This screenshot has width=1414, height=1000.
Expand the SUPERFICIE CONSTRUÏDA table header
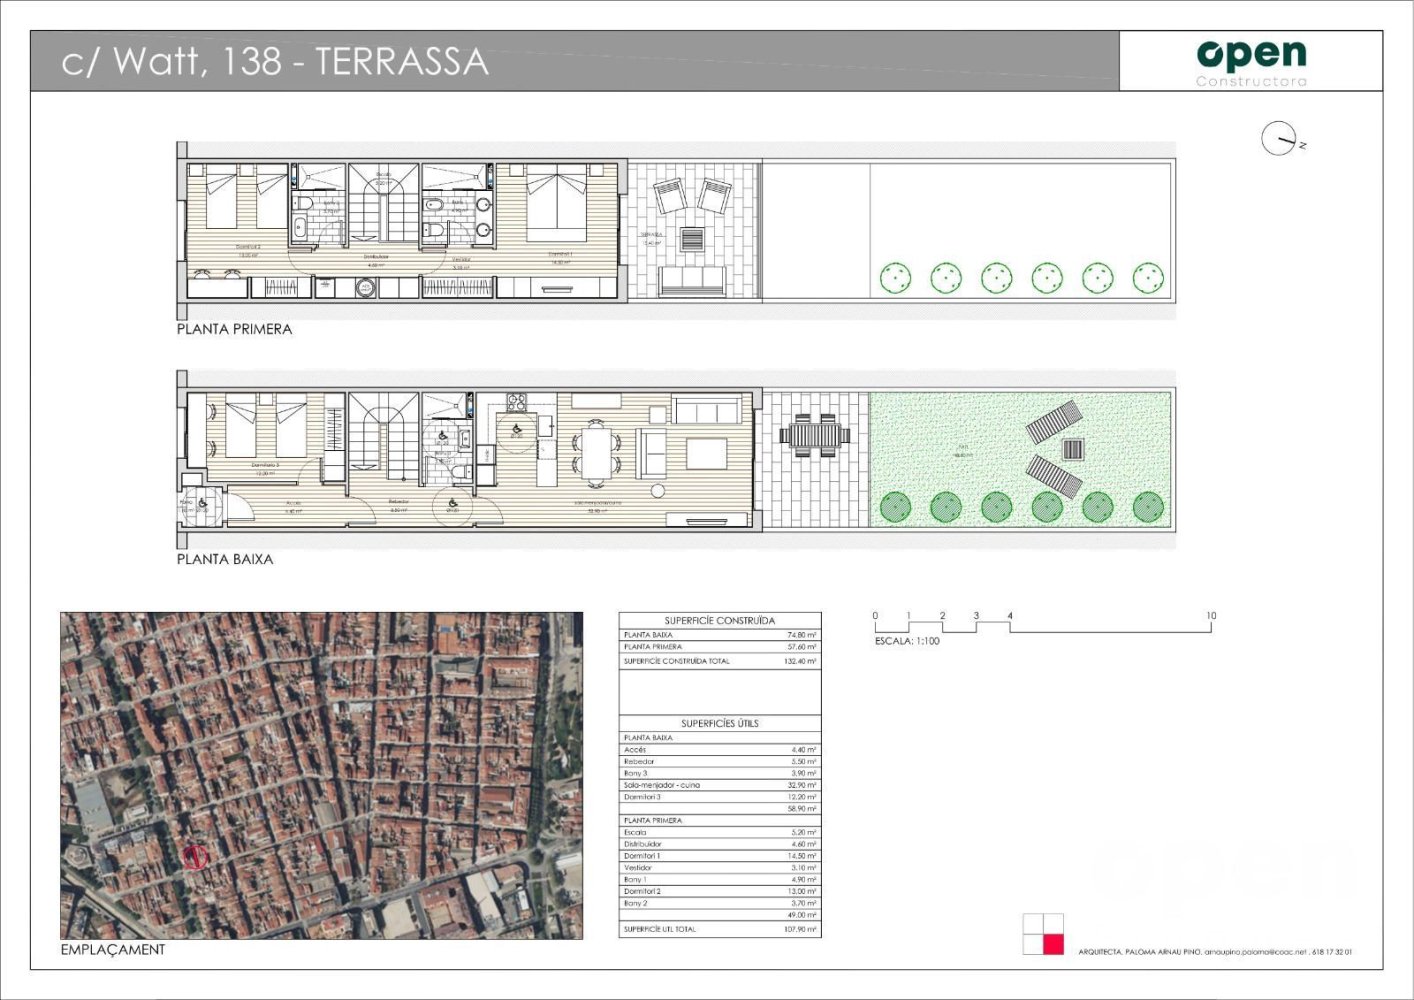click(x=722, y=619)
